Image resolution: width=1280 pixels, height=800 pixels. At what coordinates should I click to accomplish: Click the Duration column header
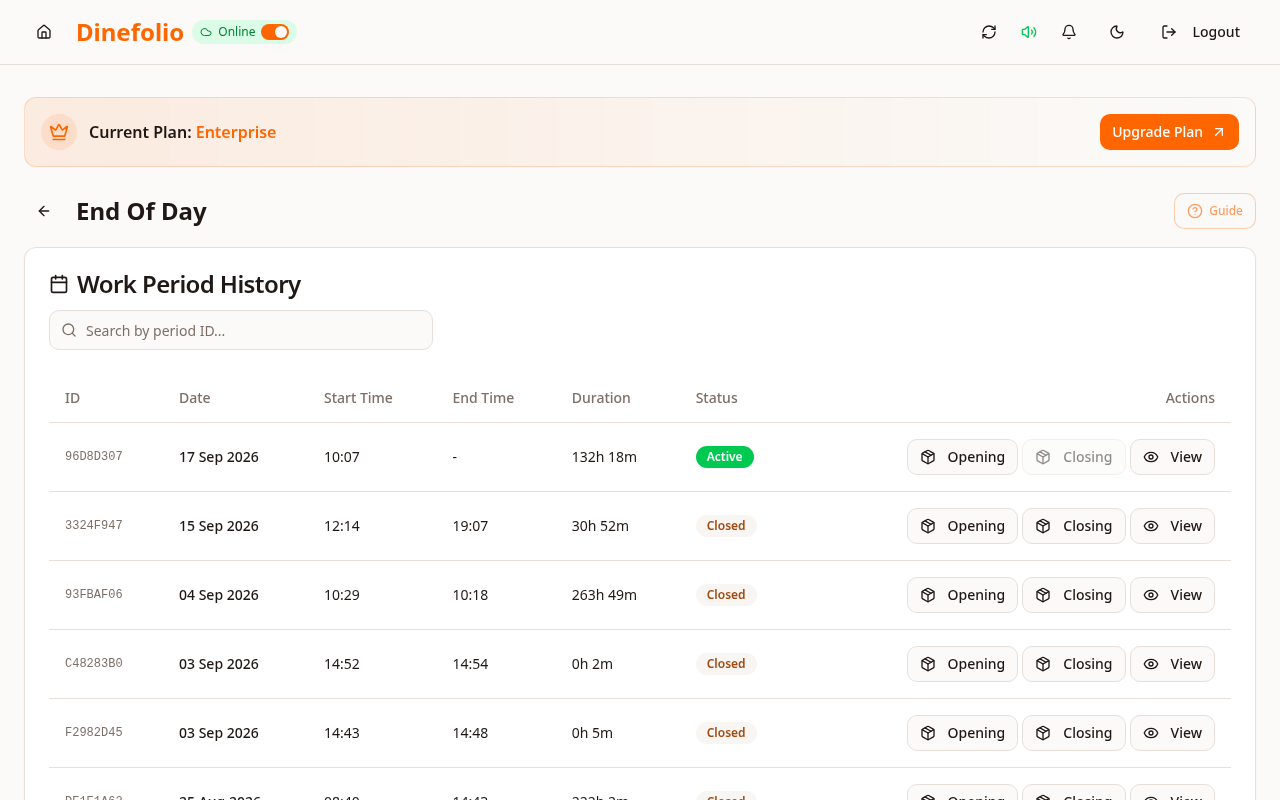[x=601, y=398]
